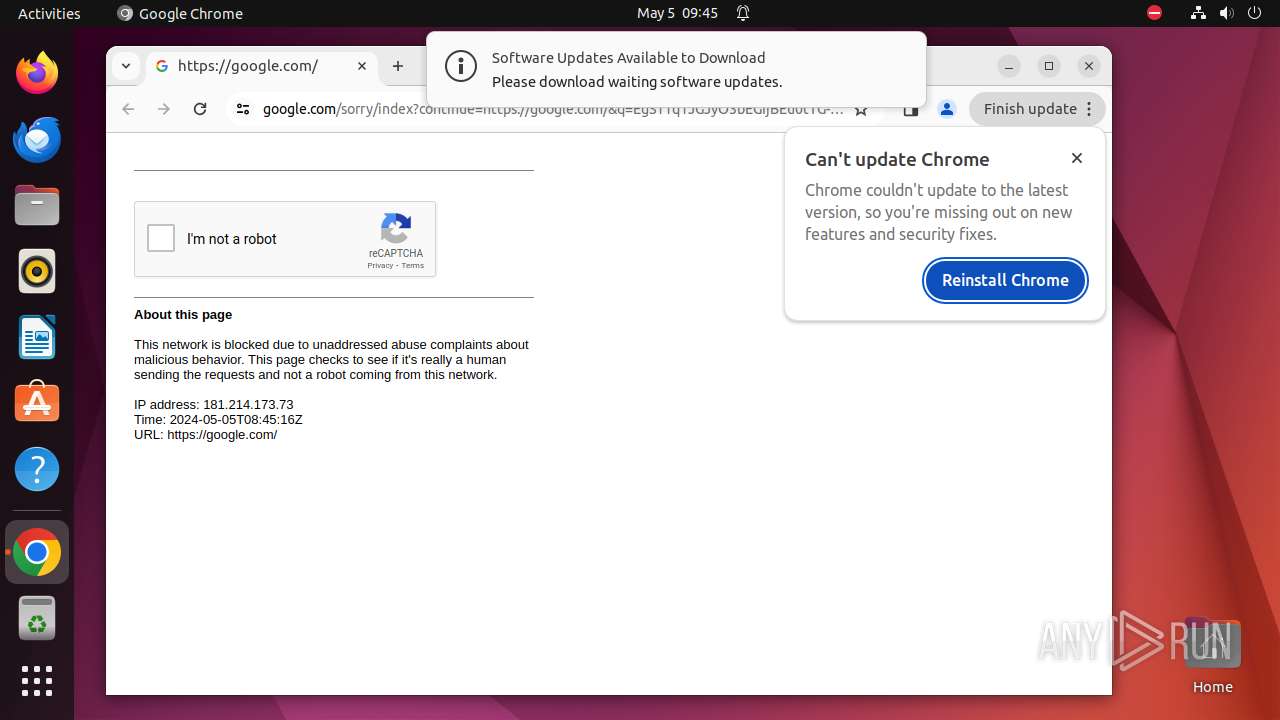
Task: View site information icon in address bar
Action: pyautogui.click(x=243, y=109)
